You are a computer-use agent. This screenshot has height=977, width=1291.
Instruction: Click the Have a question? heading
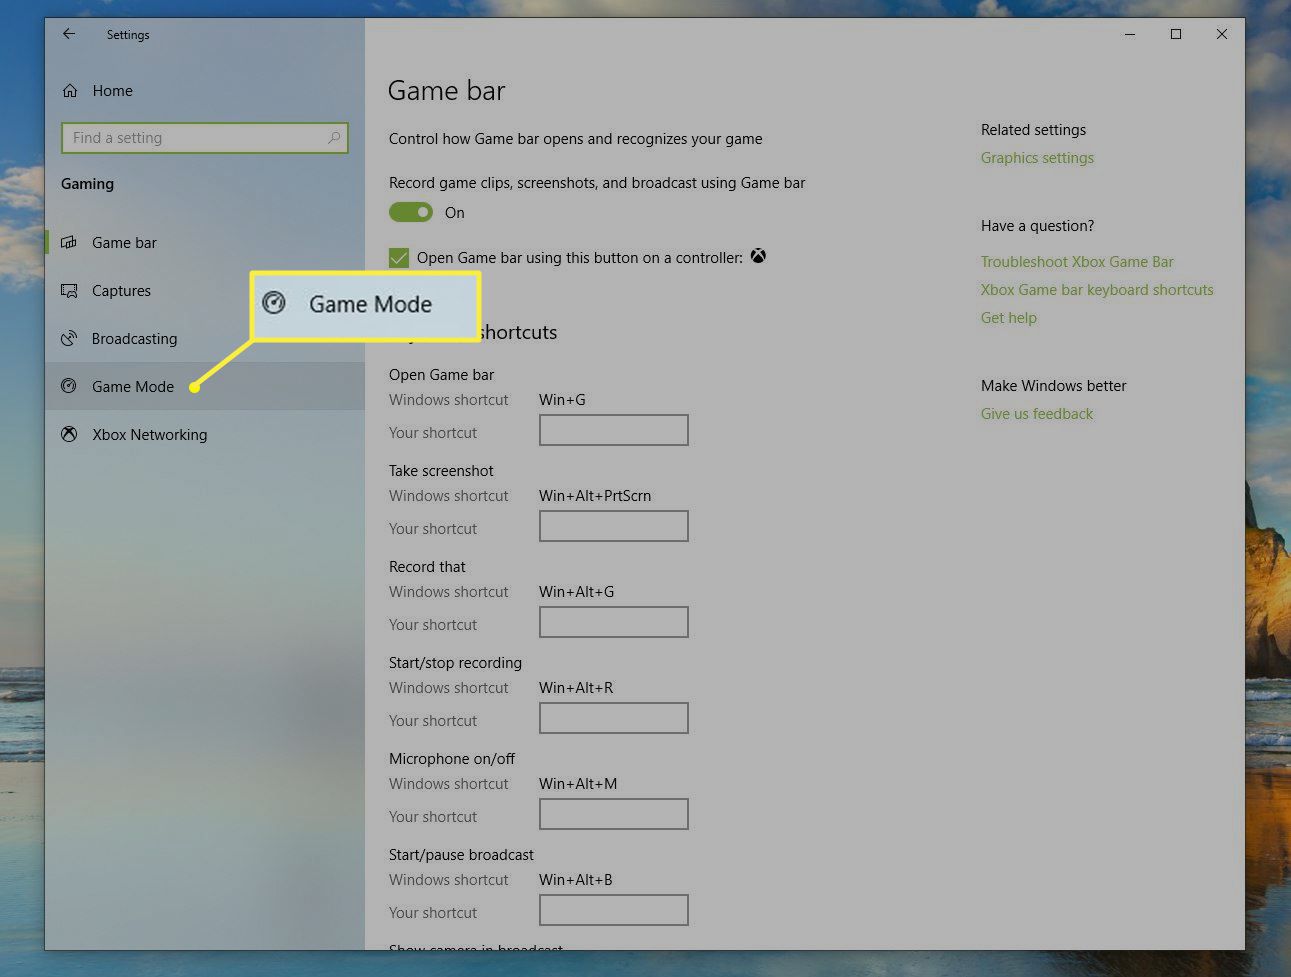click(x=1037, y=226)
